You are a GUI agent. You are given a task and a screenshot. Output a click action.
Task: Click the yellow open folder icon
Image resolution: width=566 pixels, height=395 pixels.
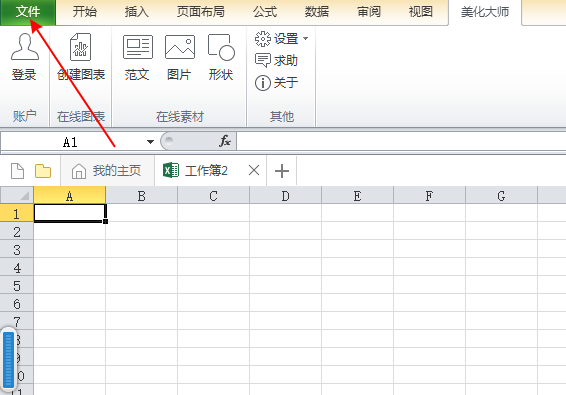point(43,171)
